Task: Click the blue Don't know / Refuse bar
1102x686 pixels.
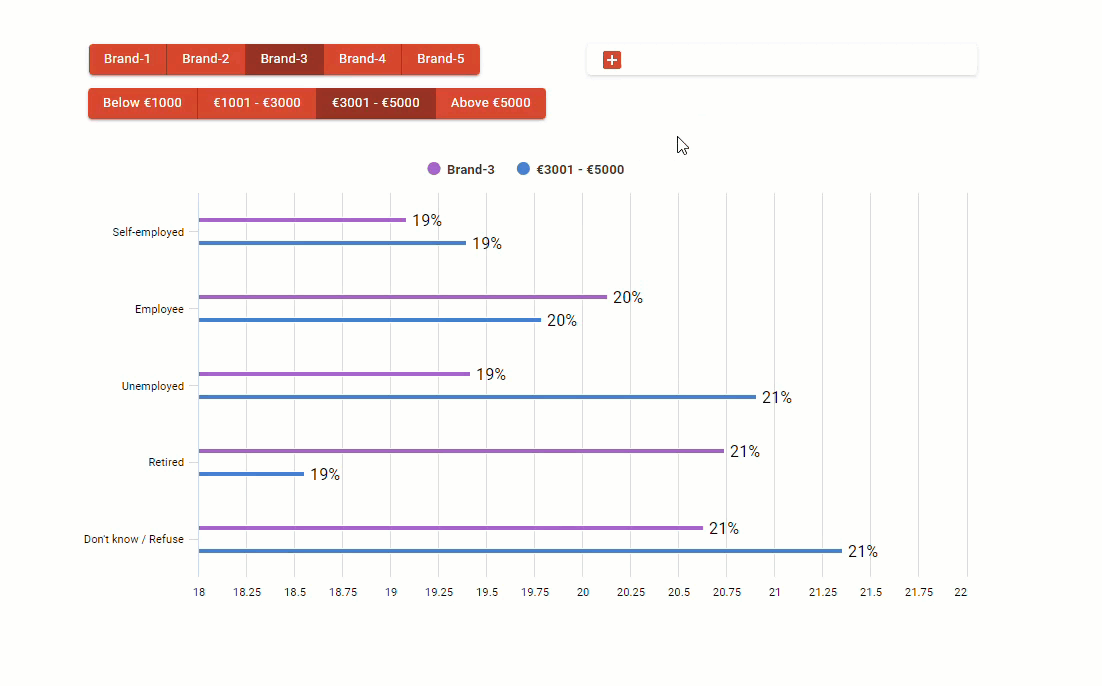Action: tap(520, 551)
